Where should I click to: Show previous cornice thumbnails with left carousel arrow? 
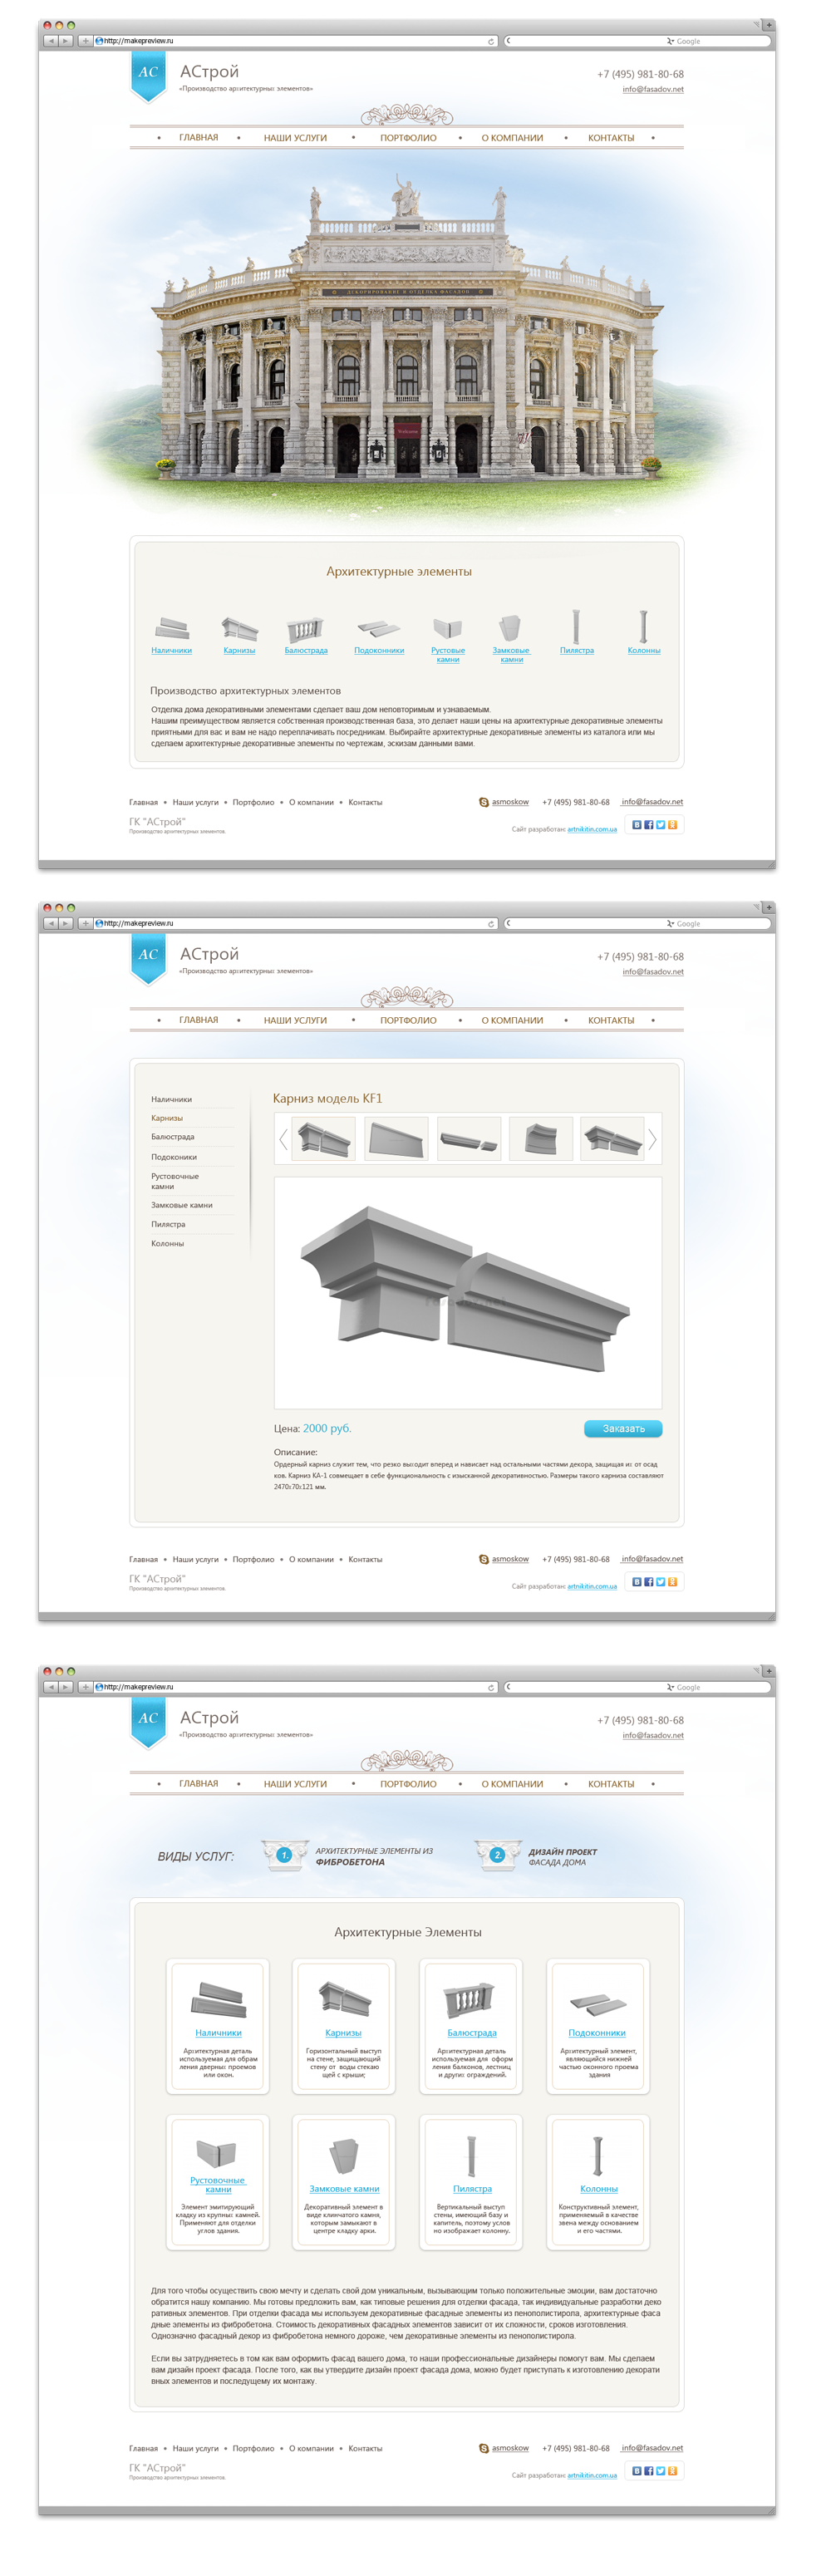click(283, 1139)
